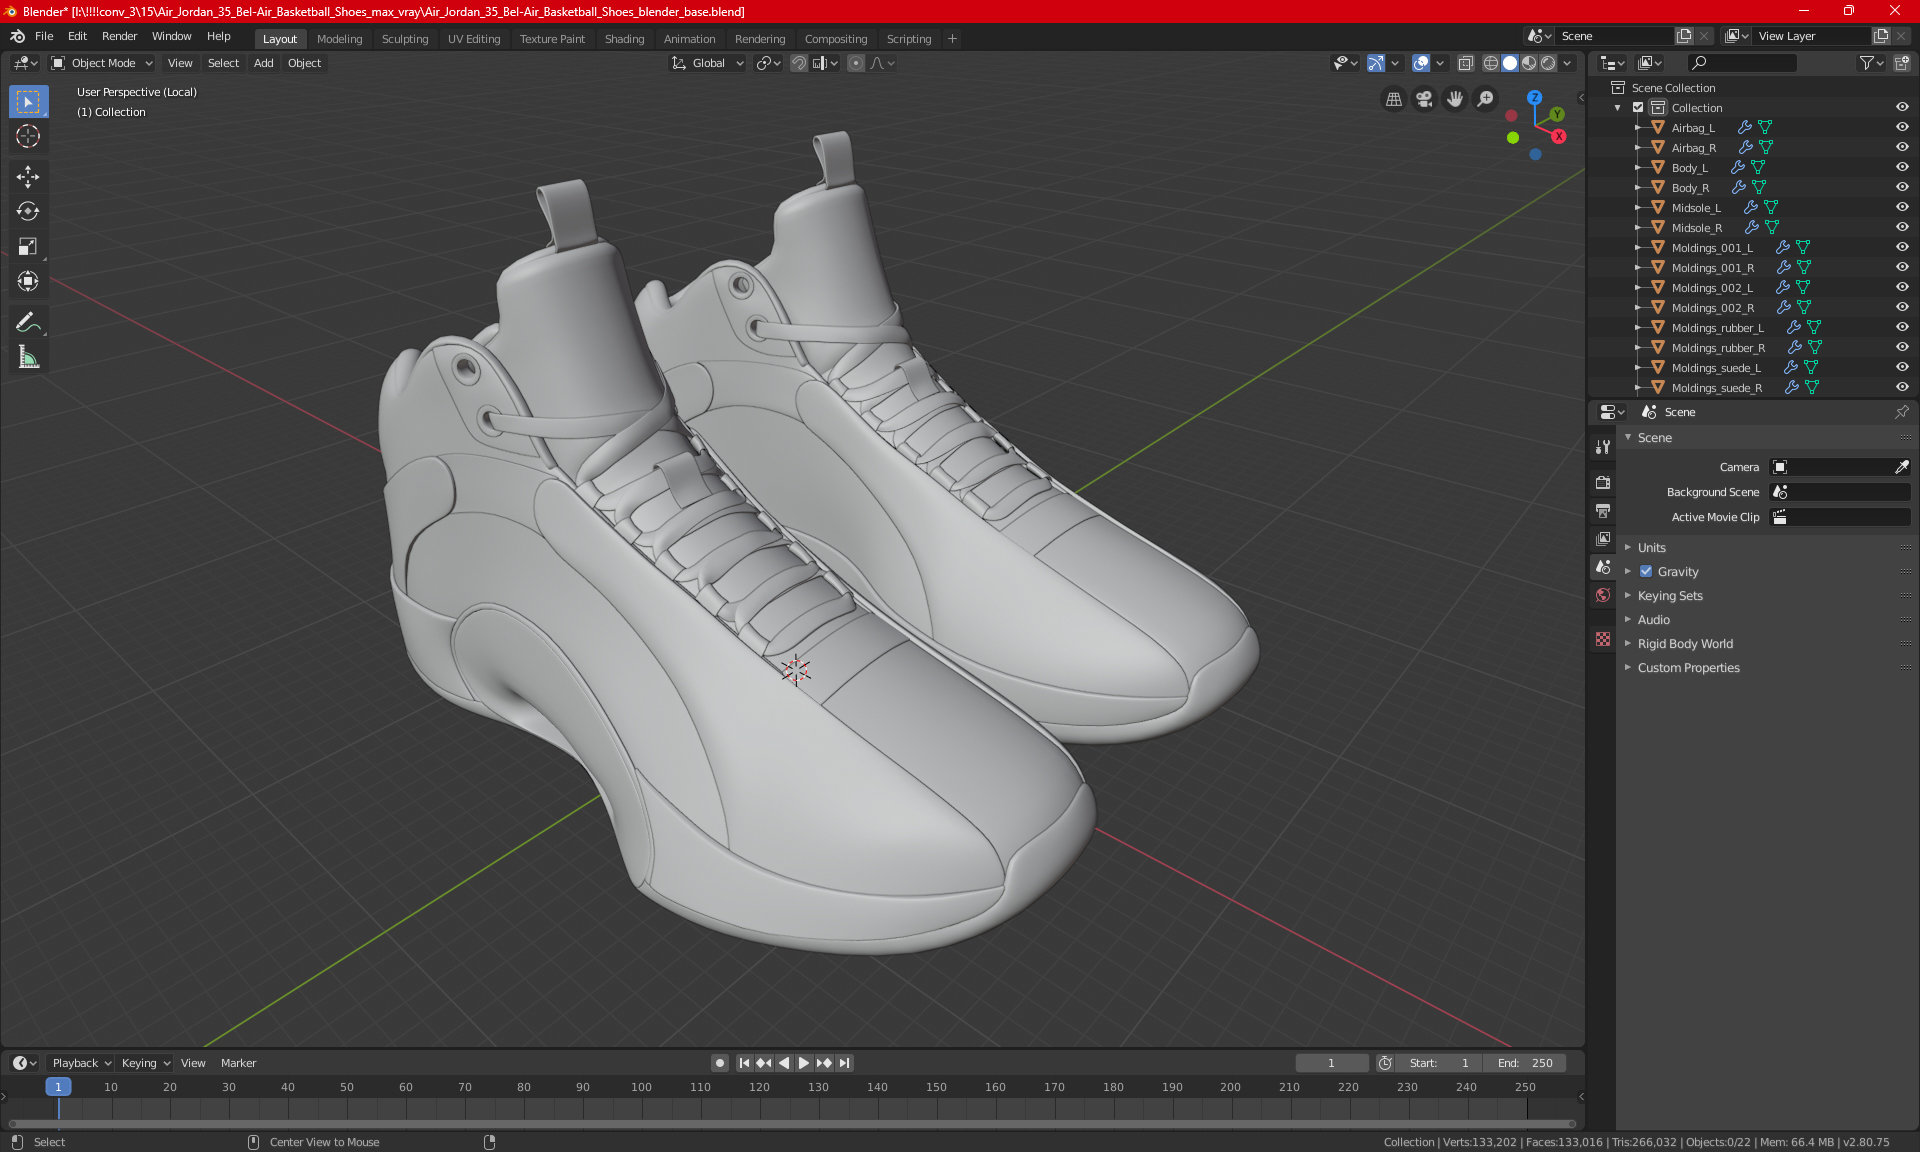Switch to the Sculpting workspace tab
The image size is (1920, 1152).
(x=404, y=39)
